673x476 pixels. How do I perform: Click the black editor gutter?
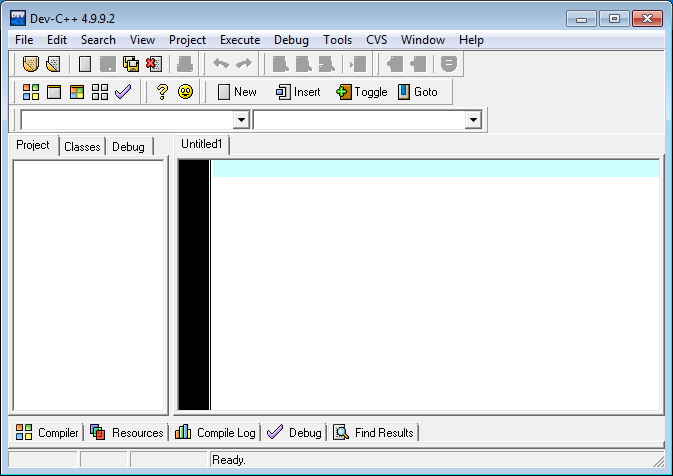click(194, 285)
